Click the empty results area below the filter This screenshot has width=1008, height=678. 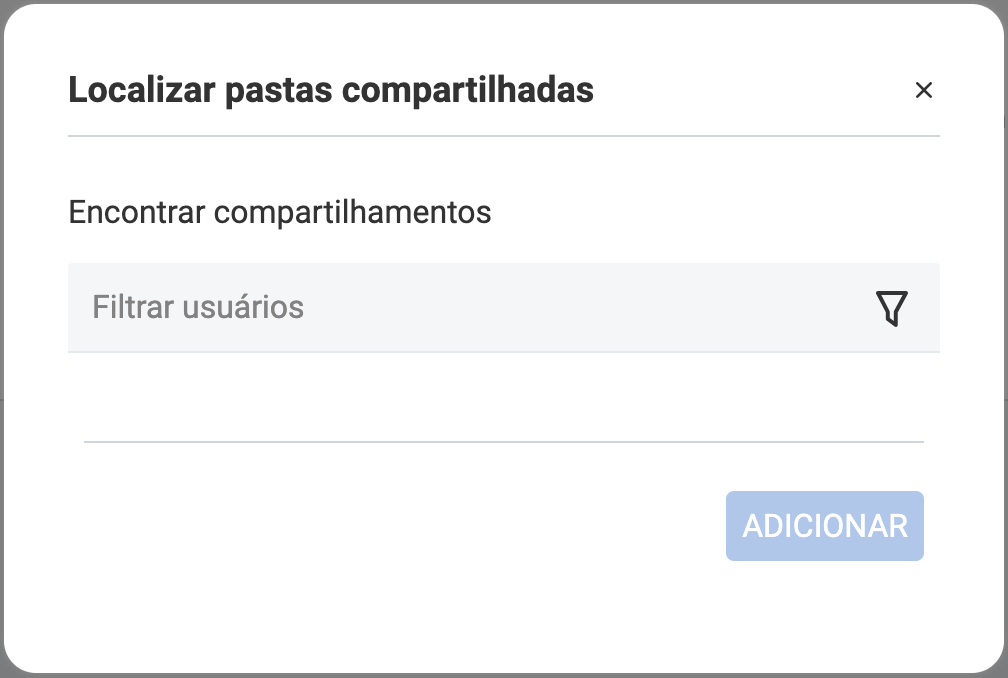click(x=503, y=396)
